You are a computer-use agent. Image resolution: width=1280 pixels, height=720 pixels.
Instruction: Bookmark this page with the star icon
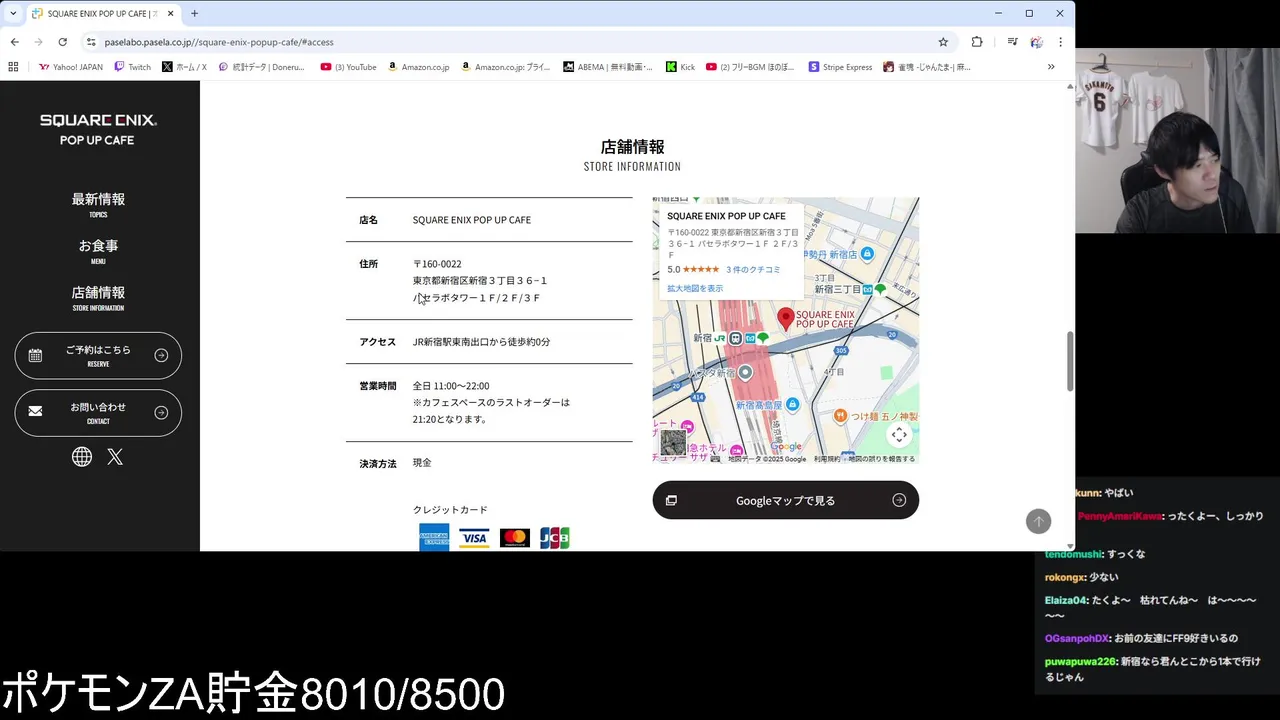point(943,42)
